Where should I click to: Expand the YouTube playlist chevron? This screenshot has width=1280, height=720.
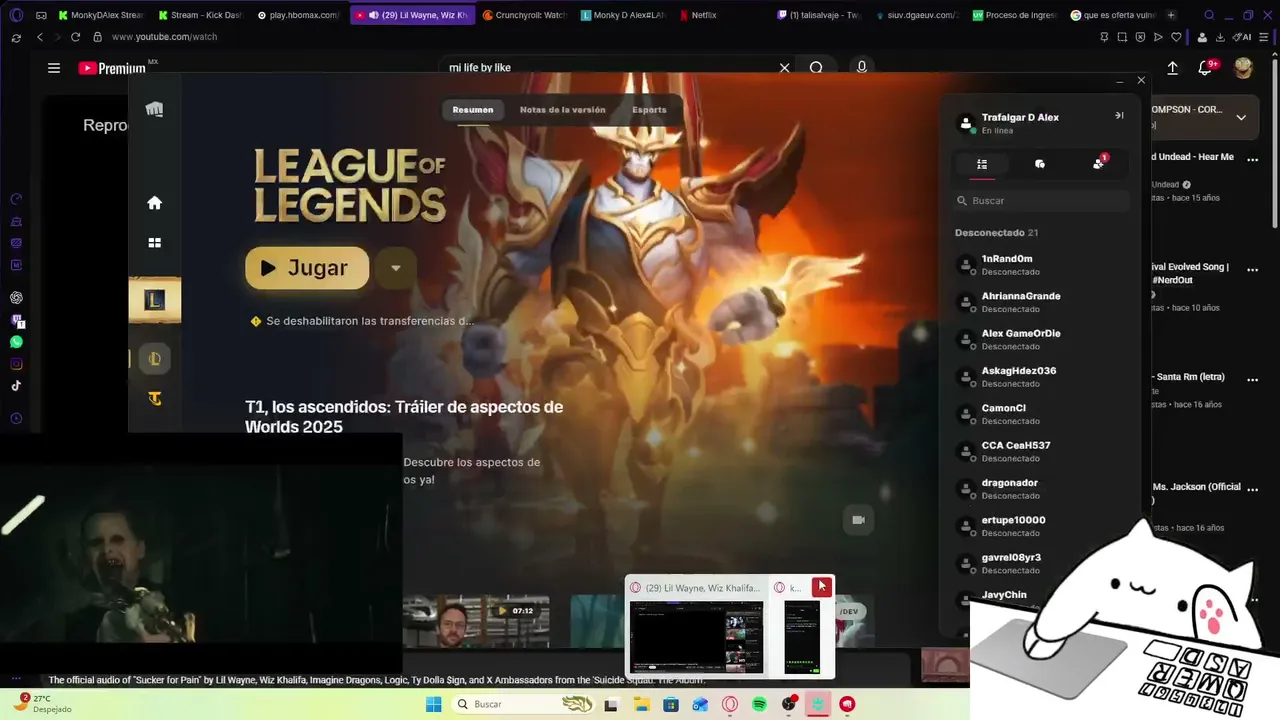(1241, 117)
